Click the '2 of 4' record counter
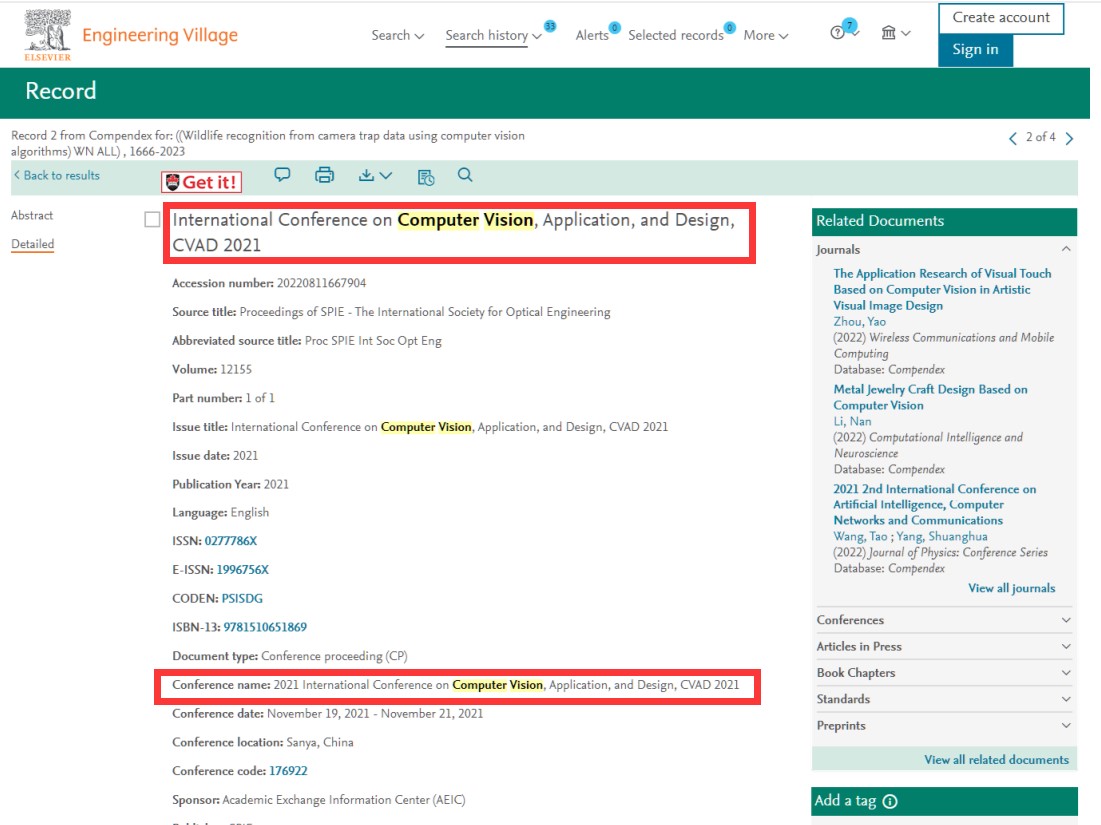The image size is (1101, 825). 1041,137
